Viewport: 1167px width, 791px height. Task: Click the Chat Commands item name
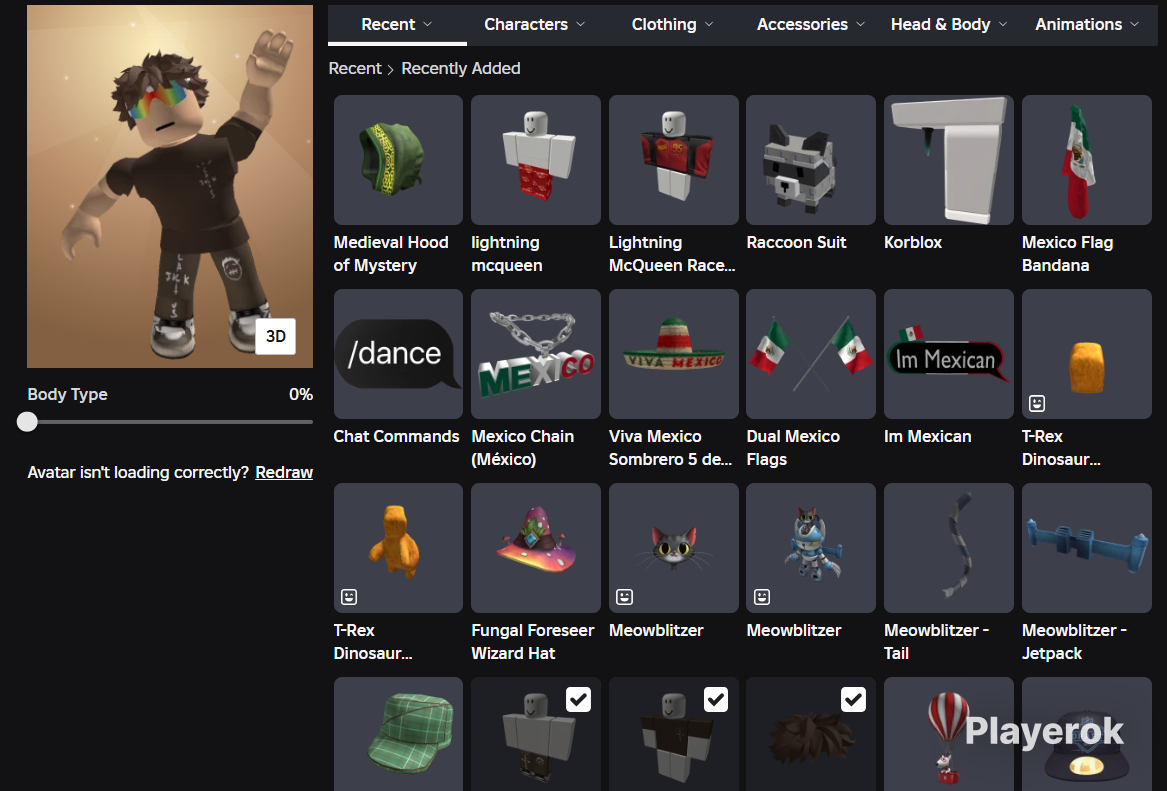pos(396,437)
